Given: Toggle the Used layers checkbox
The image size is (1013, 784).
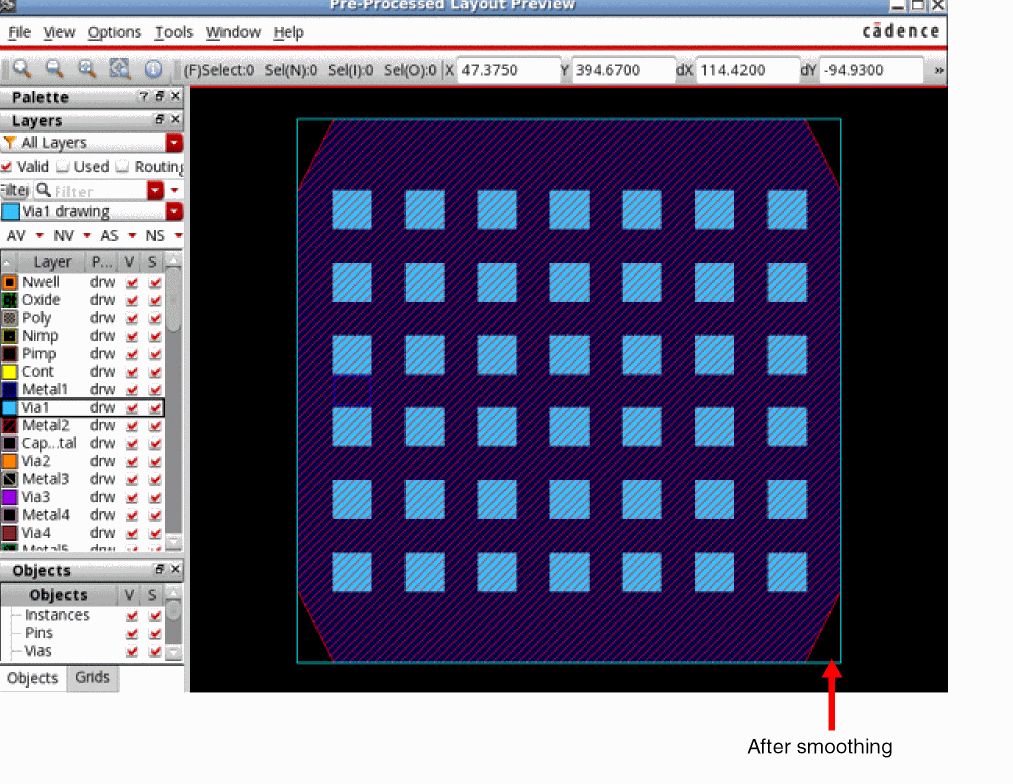Looking at the screenshot, I should click(x=63, y=167).
